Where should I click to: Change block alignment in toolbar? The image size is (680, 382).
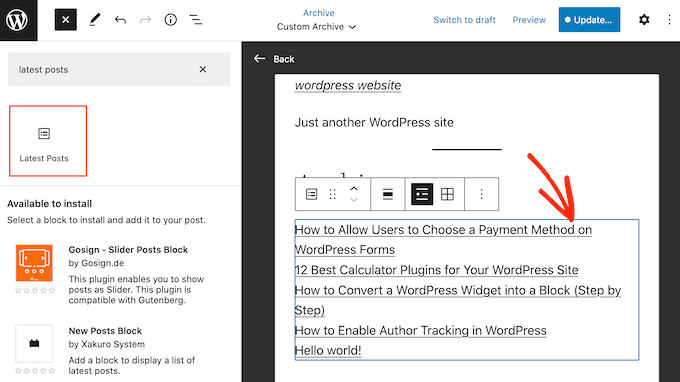[388, 194]
